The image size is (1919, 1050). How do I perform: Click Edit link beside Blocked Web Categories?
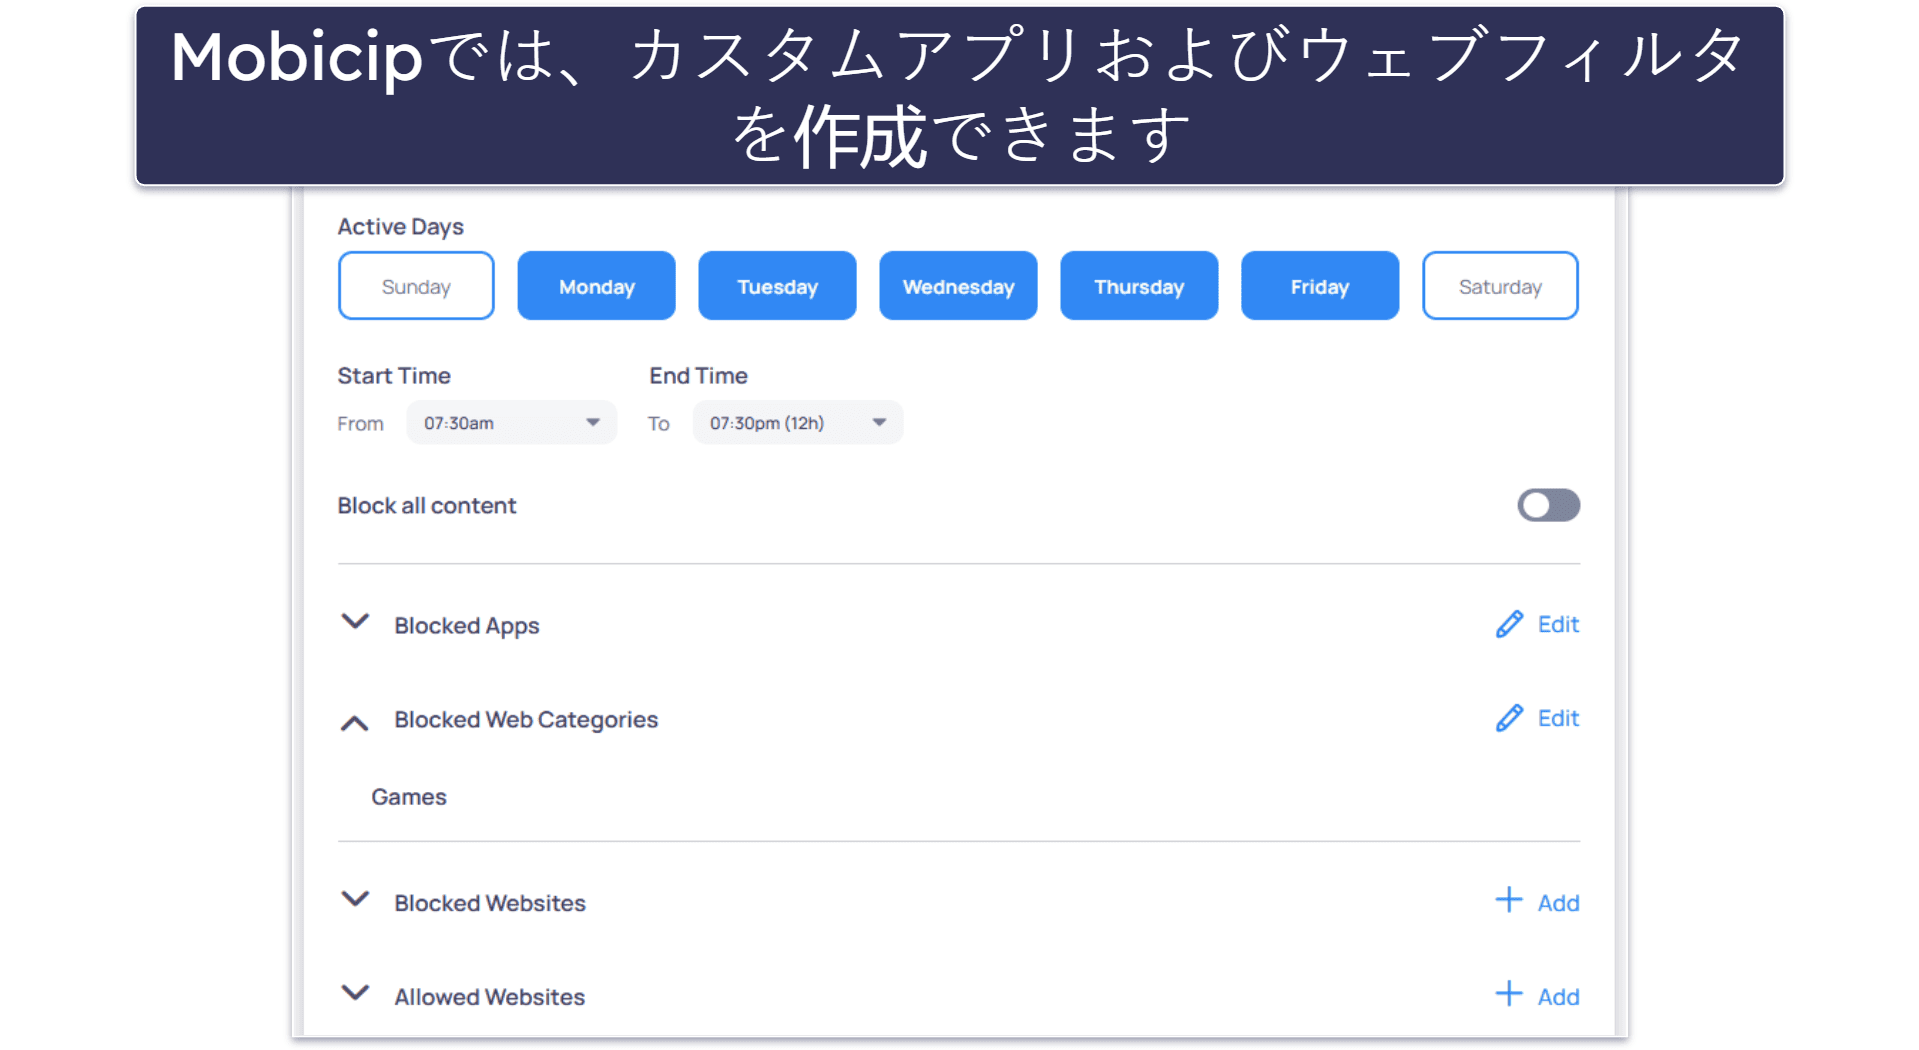[1558, 718]
